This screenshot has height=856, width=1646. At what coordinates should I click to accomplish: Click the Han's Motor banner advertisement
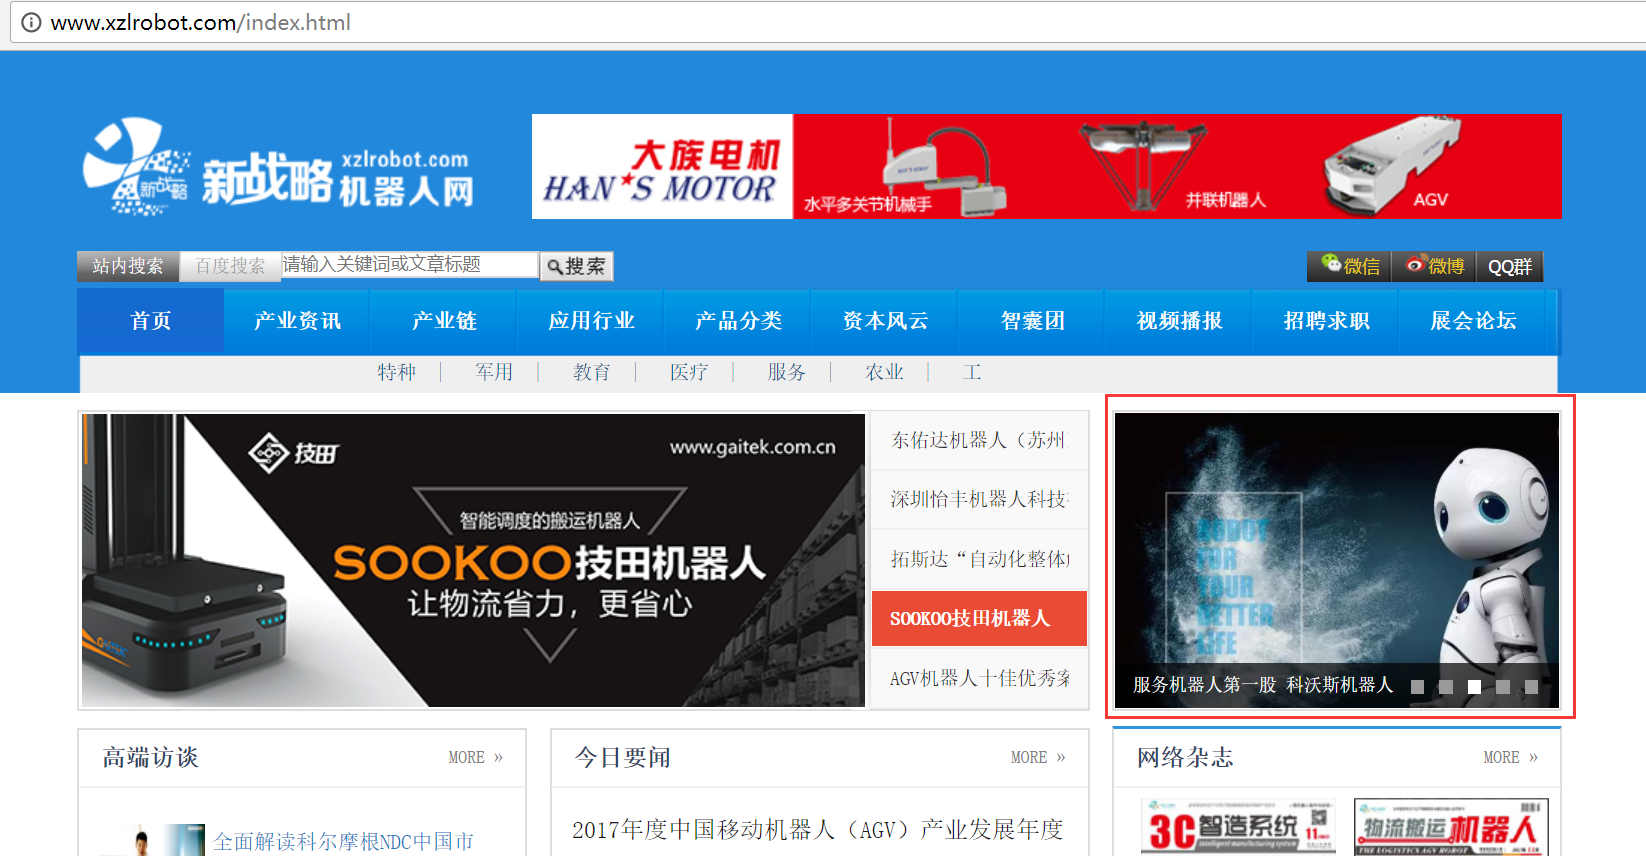[x=1046, y=166]
